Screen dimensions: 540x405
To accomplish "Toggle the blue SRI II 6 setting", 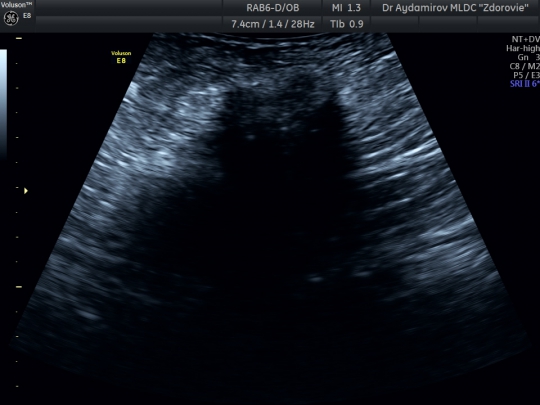I will pos(525,84).
